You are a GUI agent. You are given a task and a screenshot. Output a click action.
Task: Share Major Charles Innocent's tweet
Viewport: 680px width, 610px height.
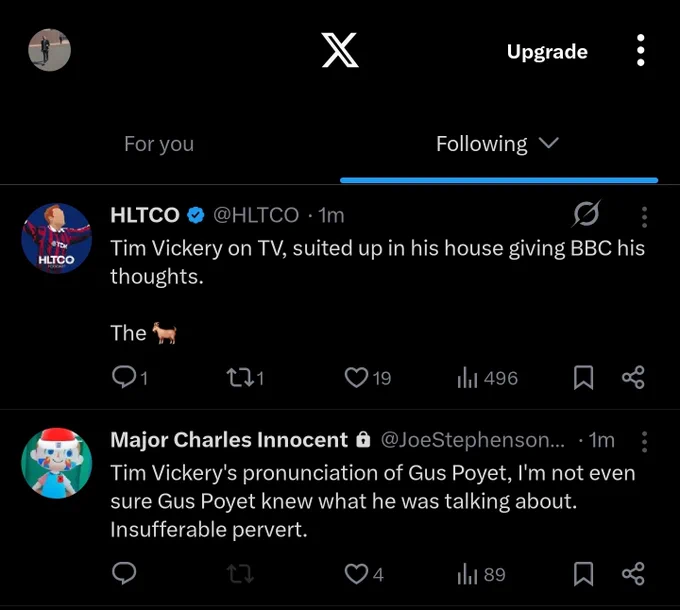[x=633, y=574]
